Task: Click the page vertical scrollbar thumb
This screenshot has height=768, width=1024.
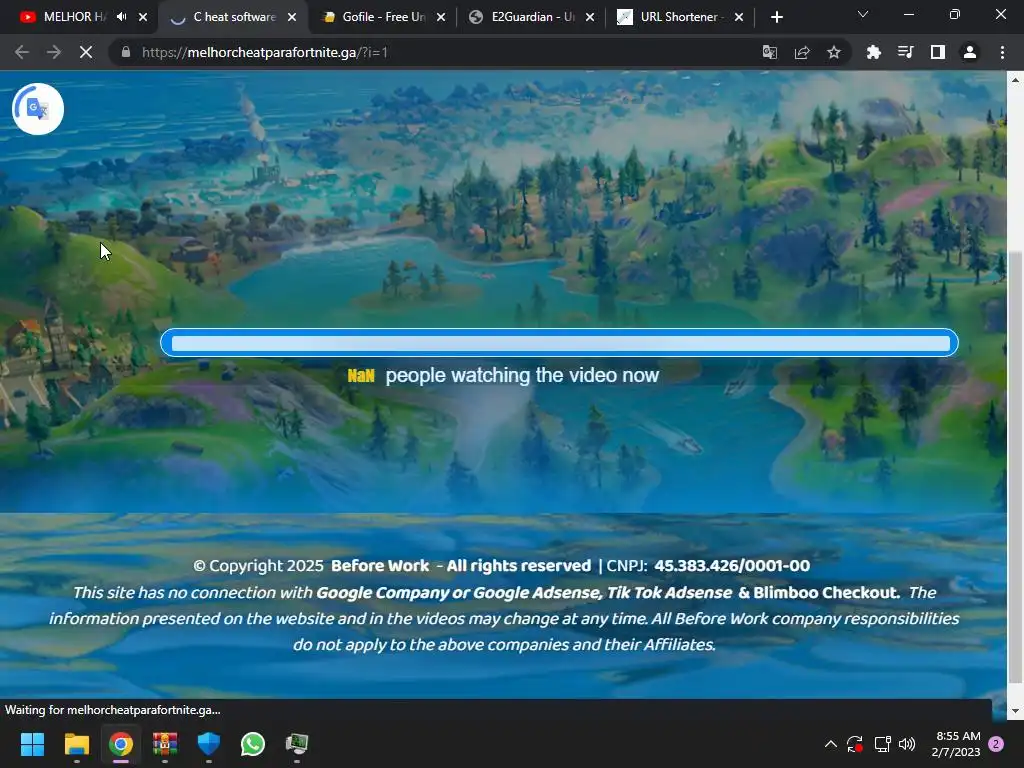Action: click(x=1016, y=469)
